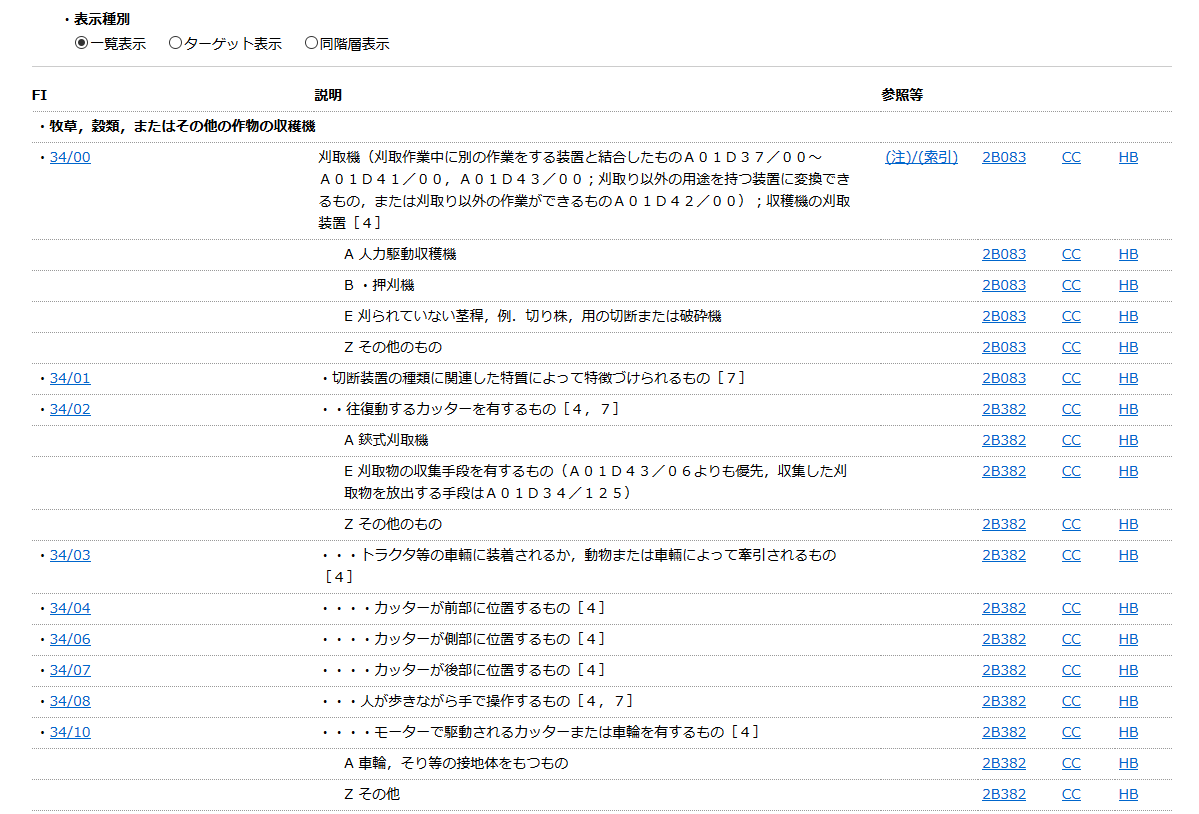Viewport: 1199px width, 814px height.
Task: Click CC link in the 34/03 row
Action: click(1071, 555)
